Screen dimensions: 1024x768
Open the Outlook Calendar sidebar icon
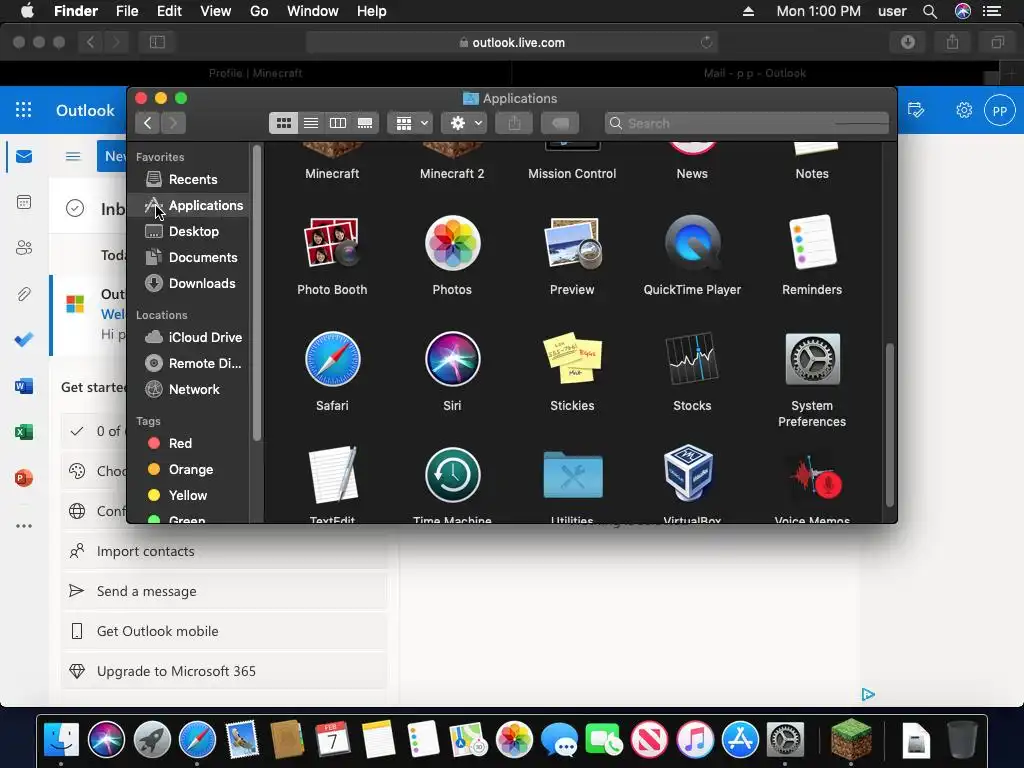click(x=24, y=202)
